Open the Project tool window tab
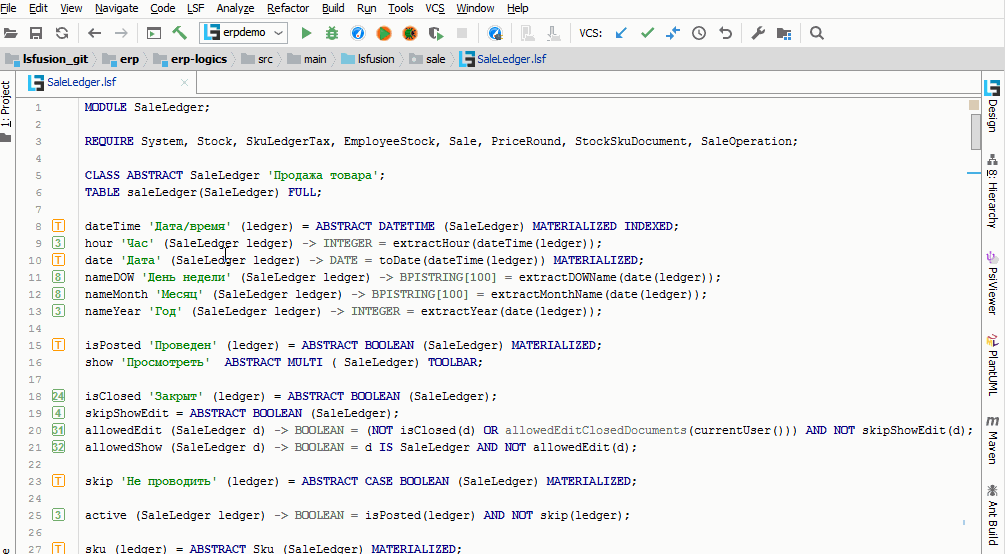This screenshot has width=1005, height=554. click(6, 110)
